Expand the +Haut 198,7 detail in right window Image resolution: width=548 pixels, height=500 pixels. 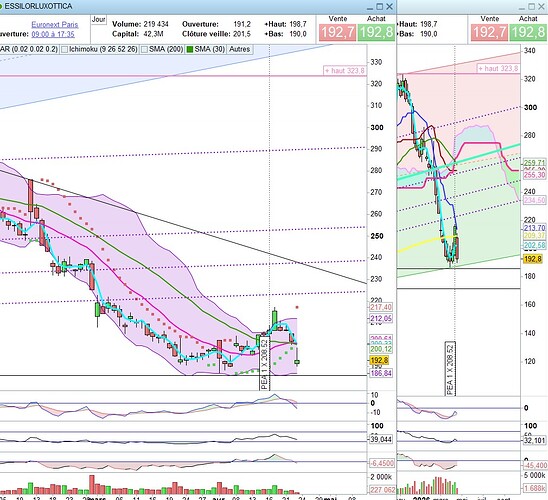(x=418, y=24)
